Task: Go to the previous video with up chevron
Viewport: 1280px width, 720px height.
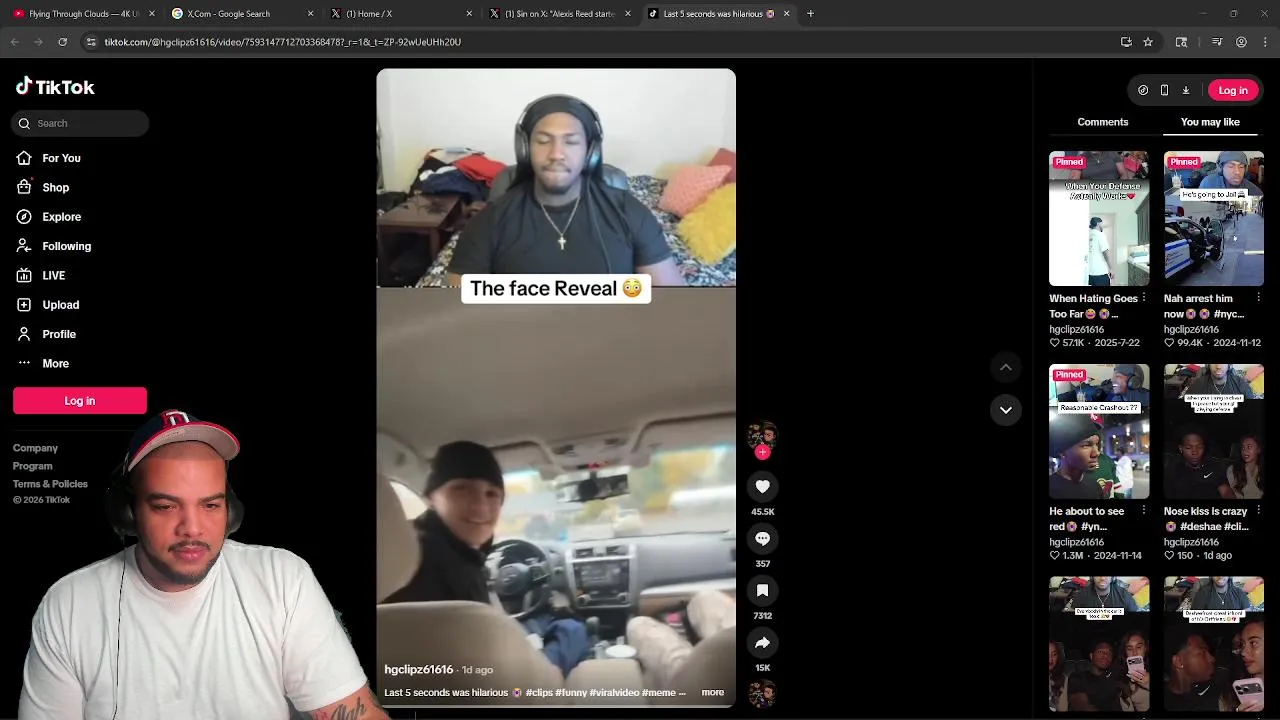Action: [x=1006, y=367]
